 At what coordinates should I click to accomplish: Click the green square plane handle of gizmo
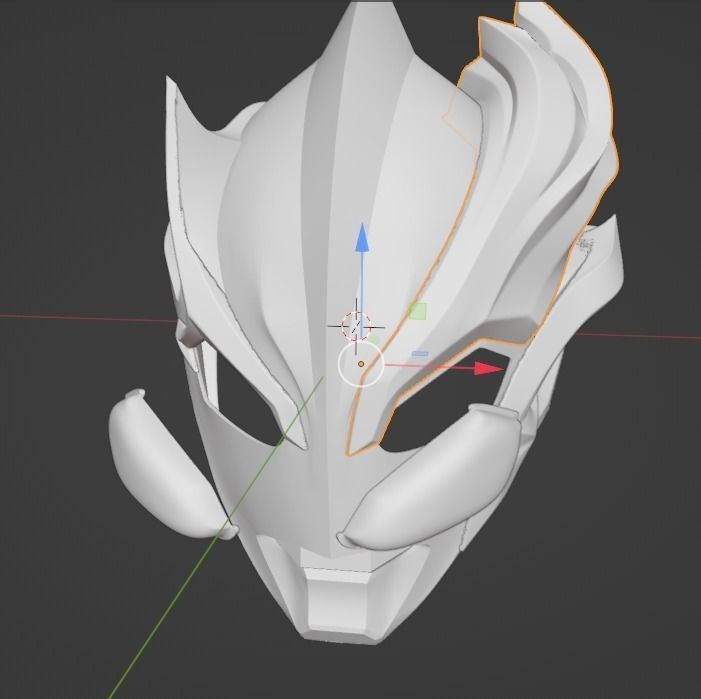click(x=418, y=311)
